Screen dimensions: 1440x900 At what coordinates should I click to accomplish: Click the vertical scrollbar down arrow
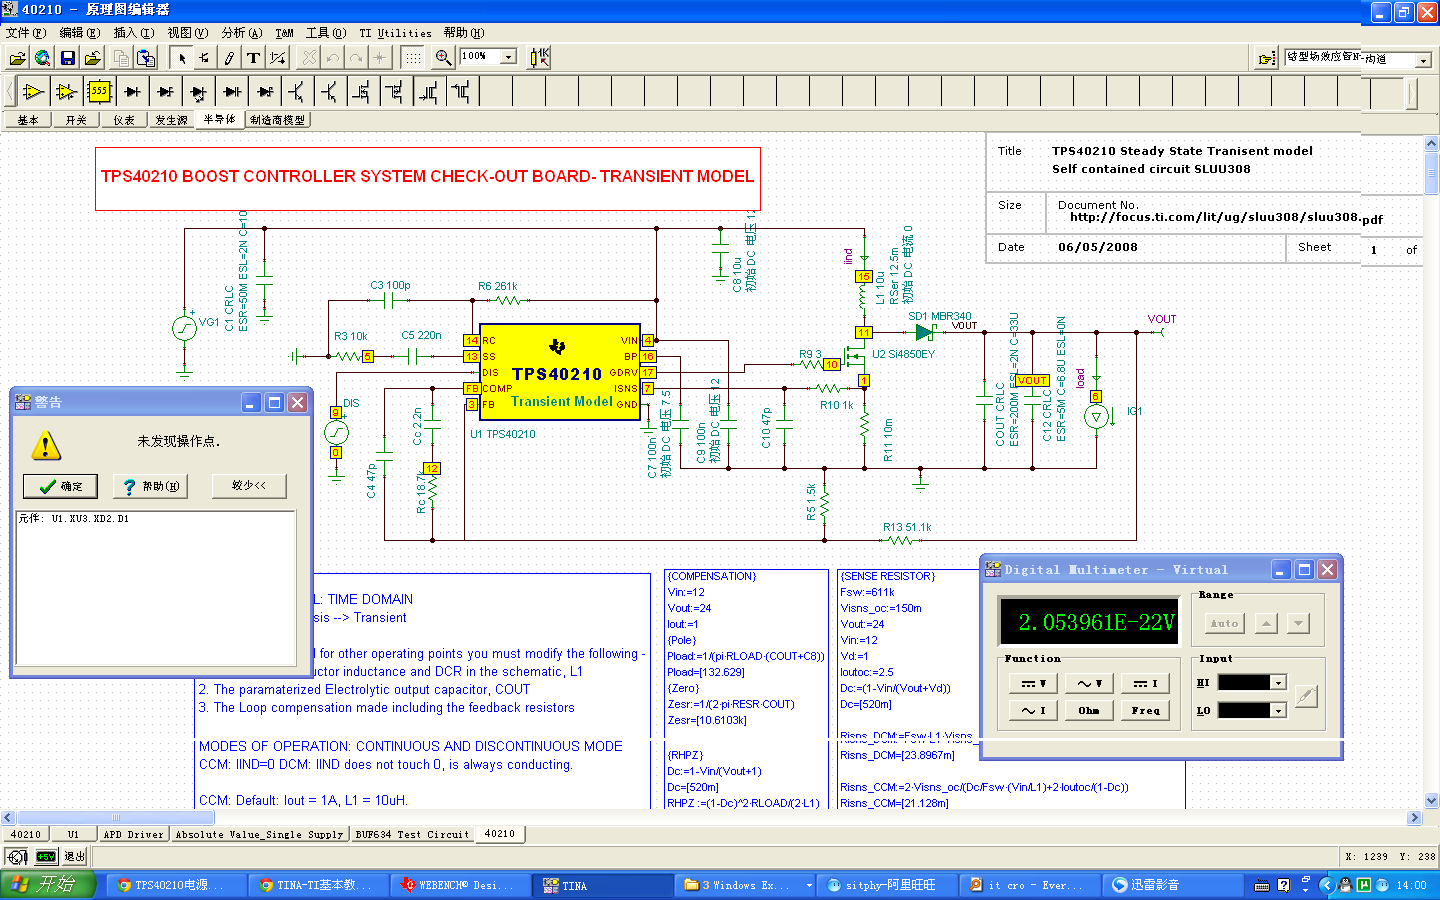click(1431, 801)
